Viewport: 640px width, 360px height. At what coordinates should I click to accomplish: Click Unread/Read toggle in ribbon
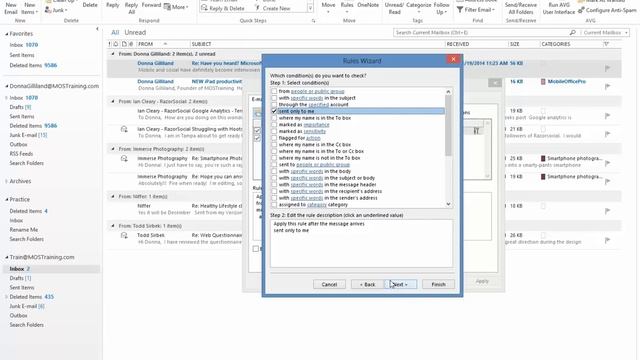[394, 7]
